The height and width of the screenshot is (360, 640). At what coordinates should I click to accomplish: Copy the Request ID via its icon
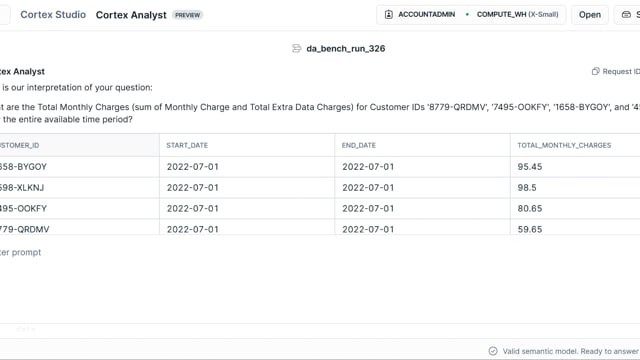point(596,71)
